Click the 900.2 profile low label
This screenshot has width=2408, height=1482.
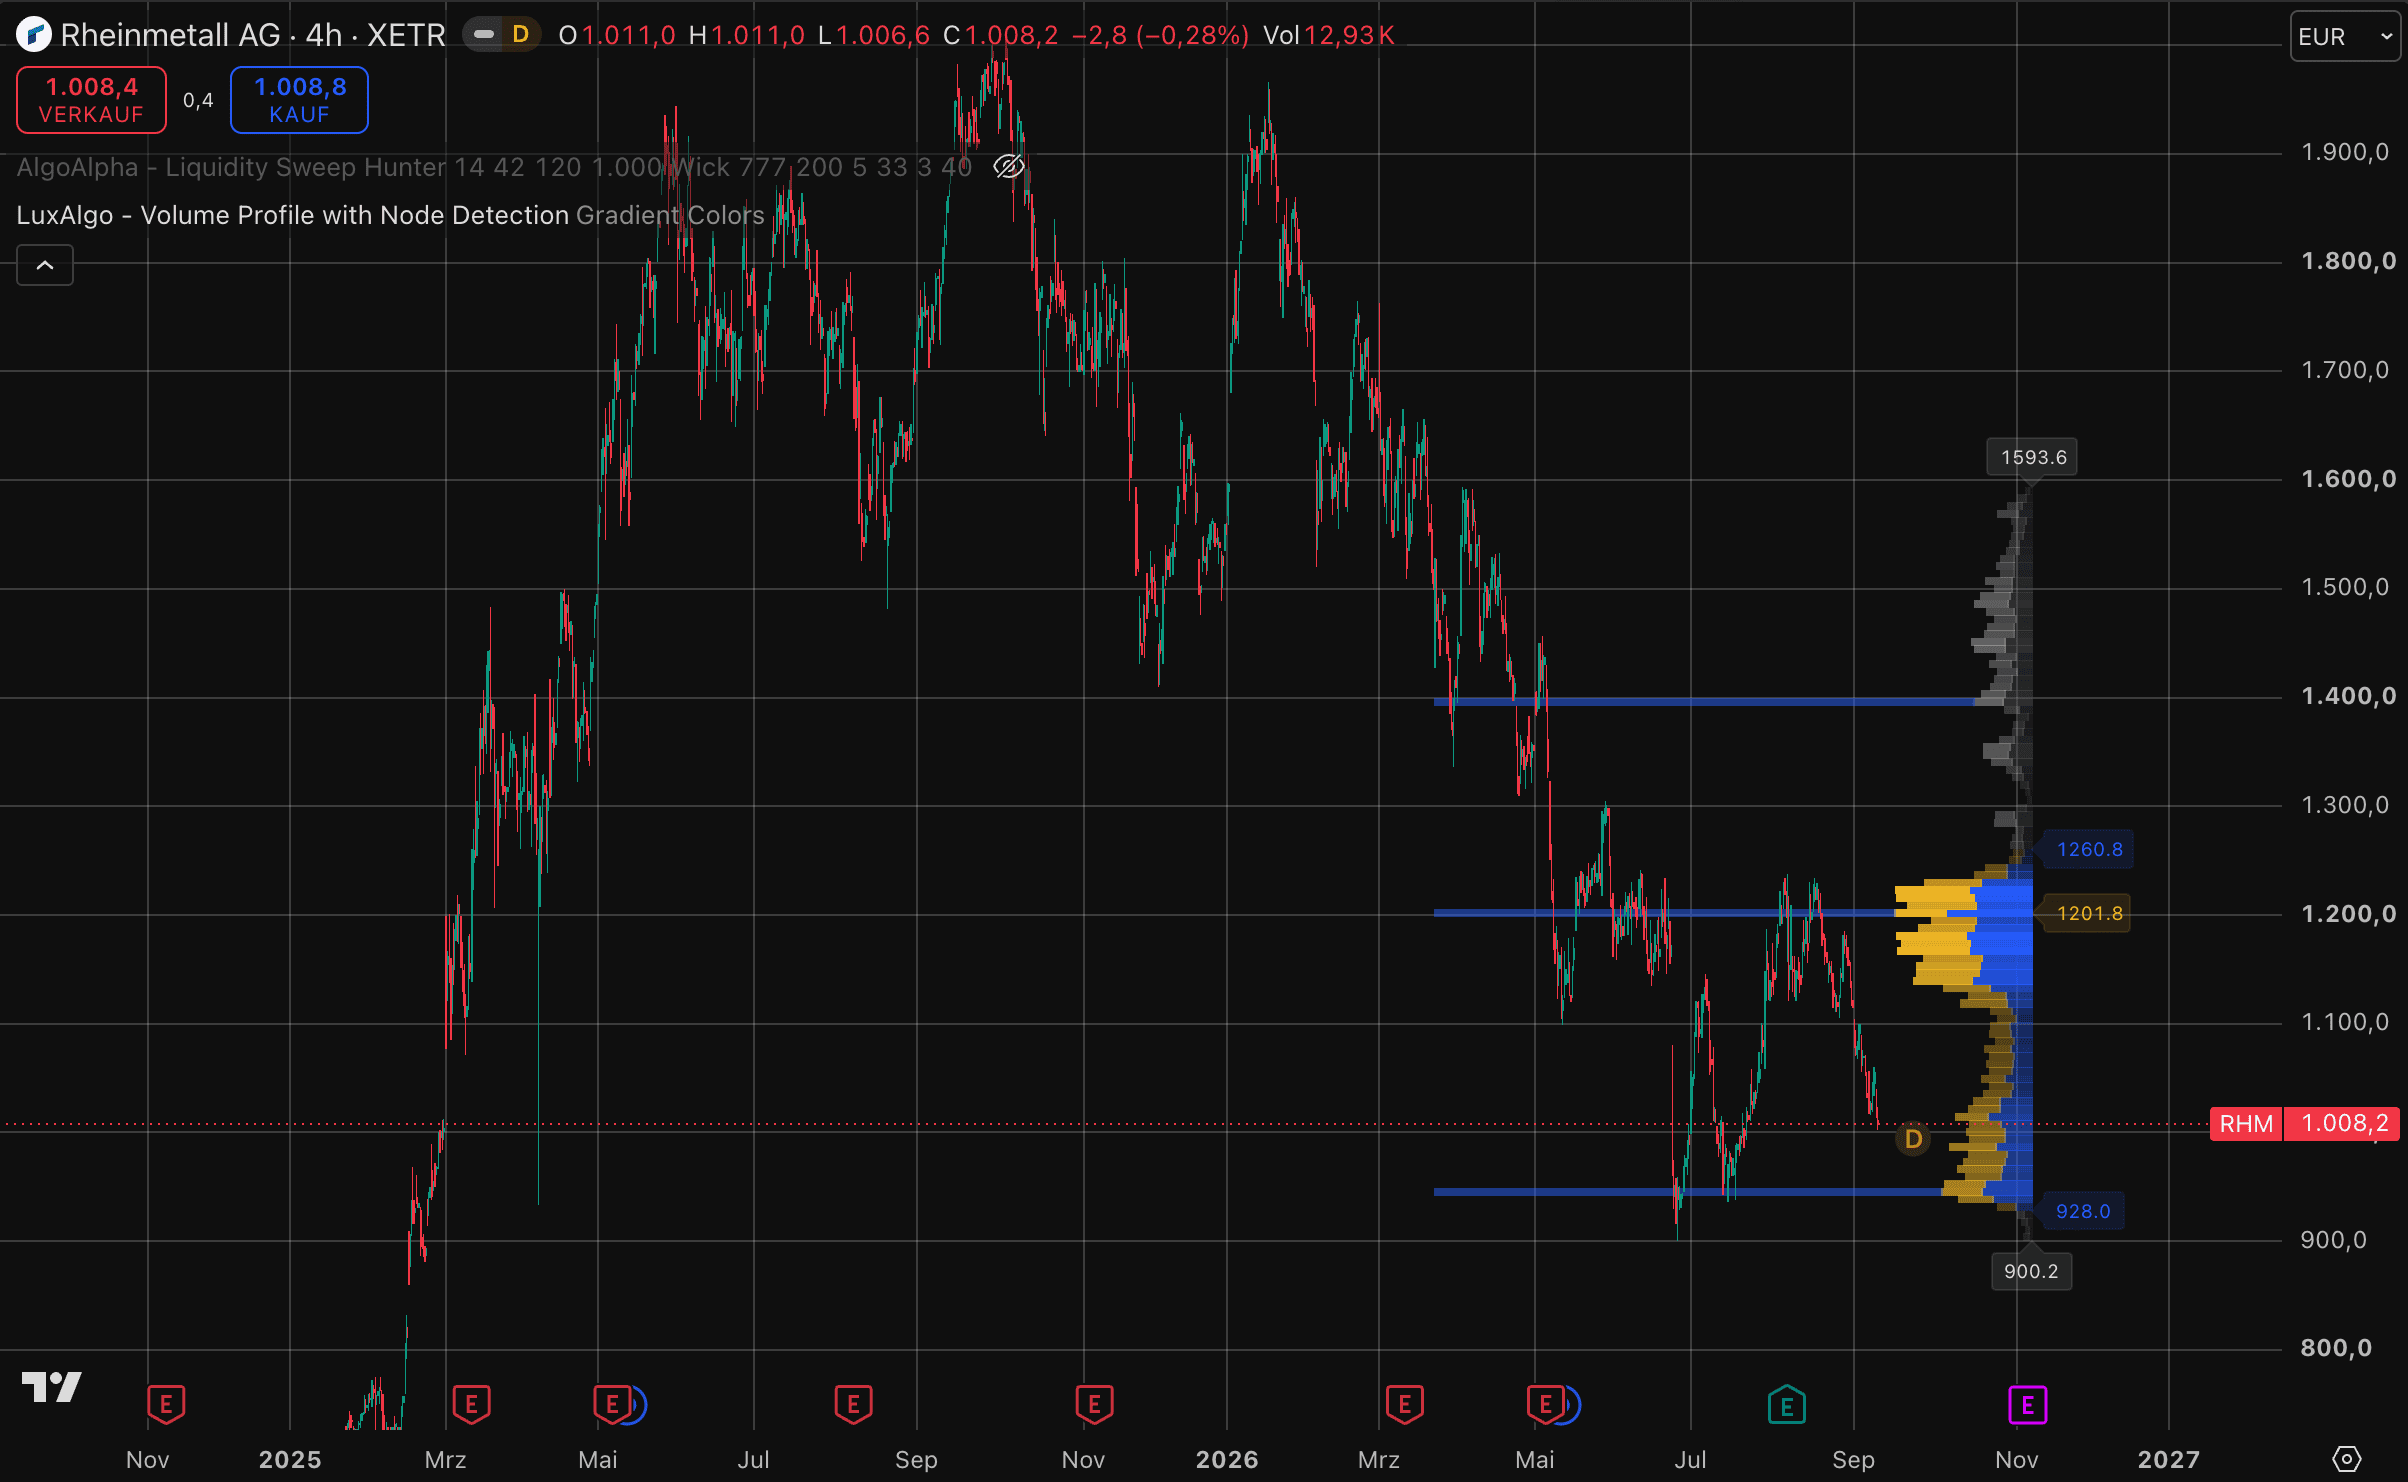pyautogui.click(x=2031, y=1271)
